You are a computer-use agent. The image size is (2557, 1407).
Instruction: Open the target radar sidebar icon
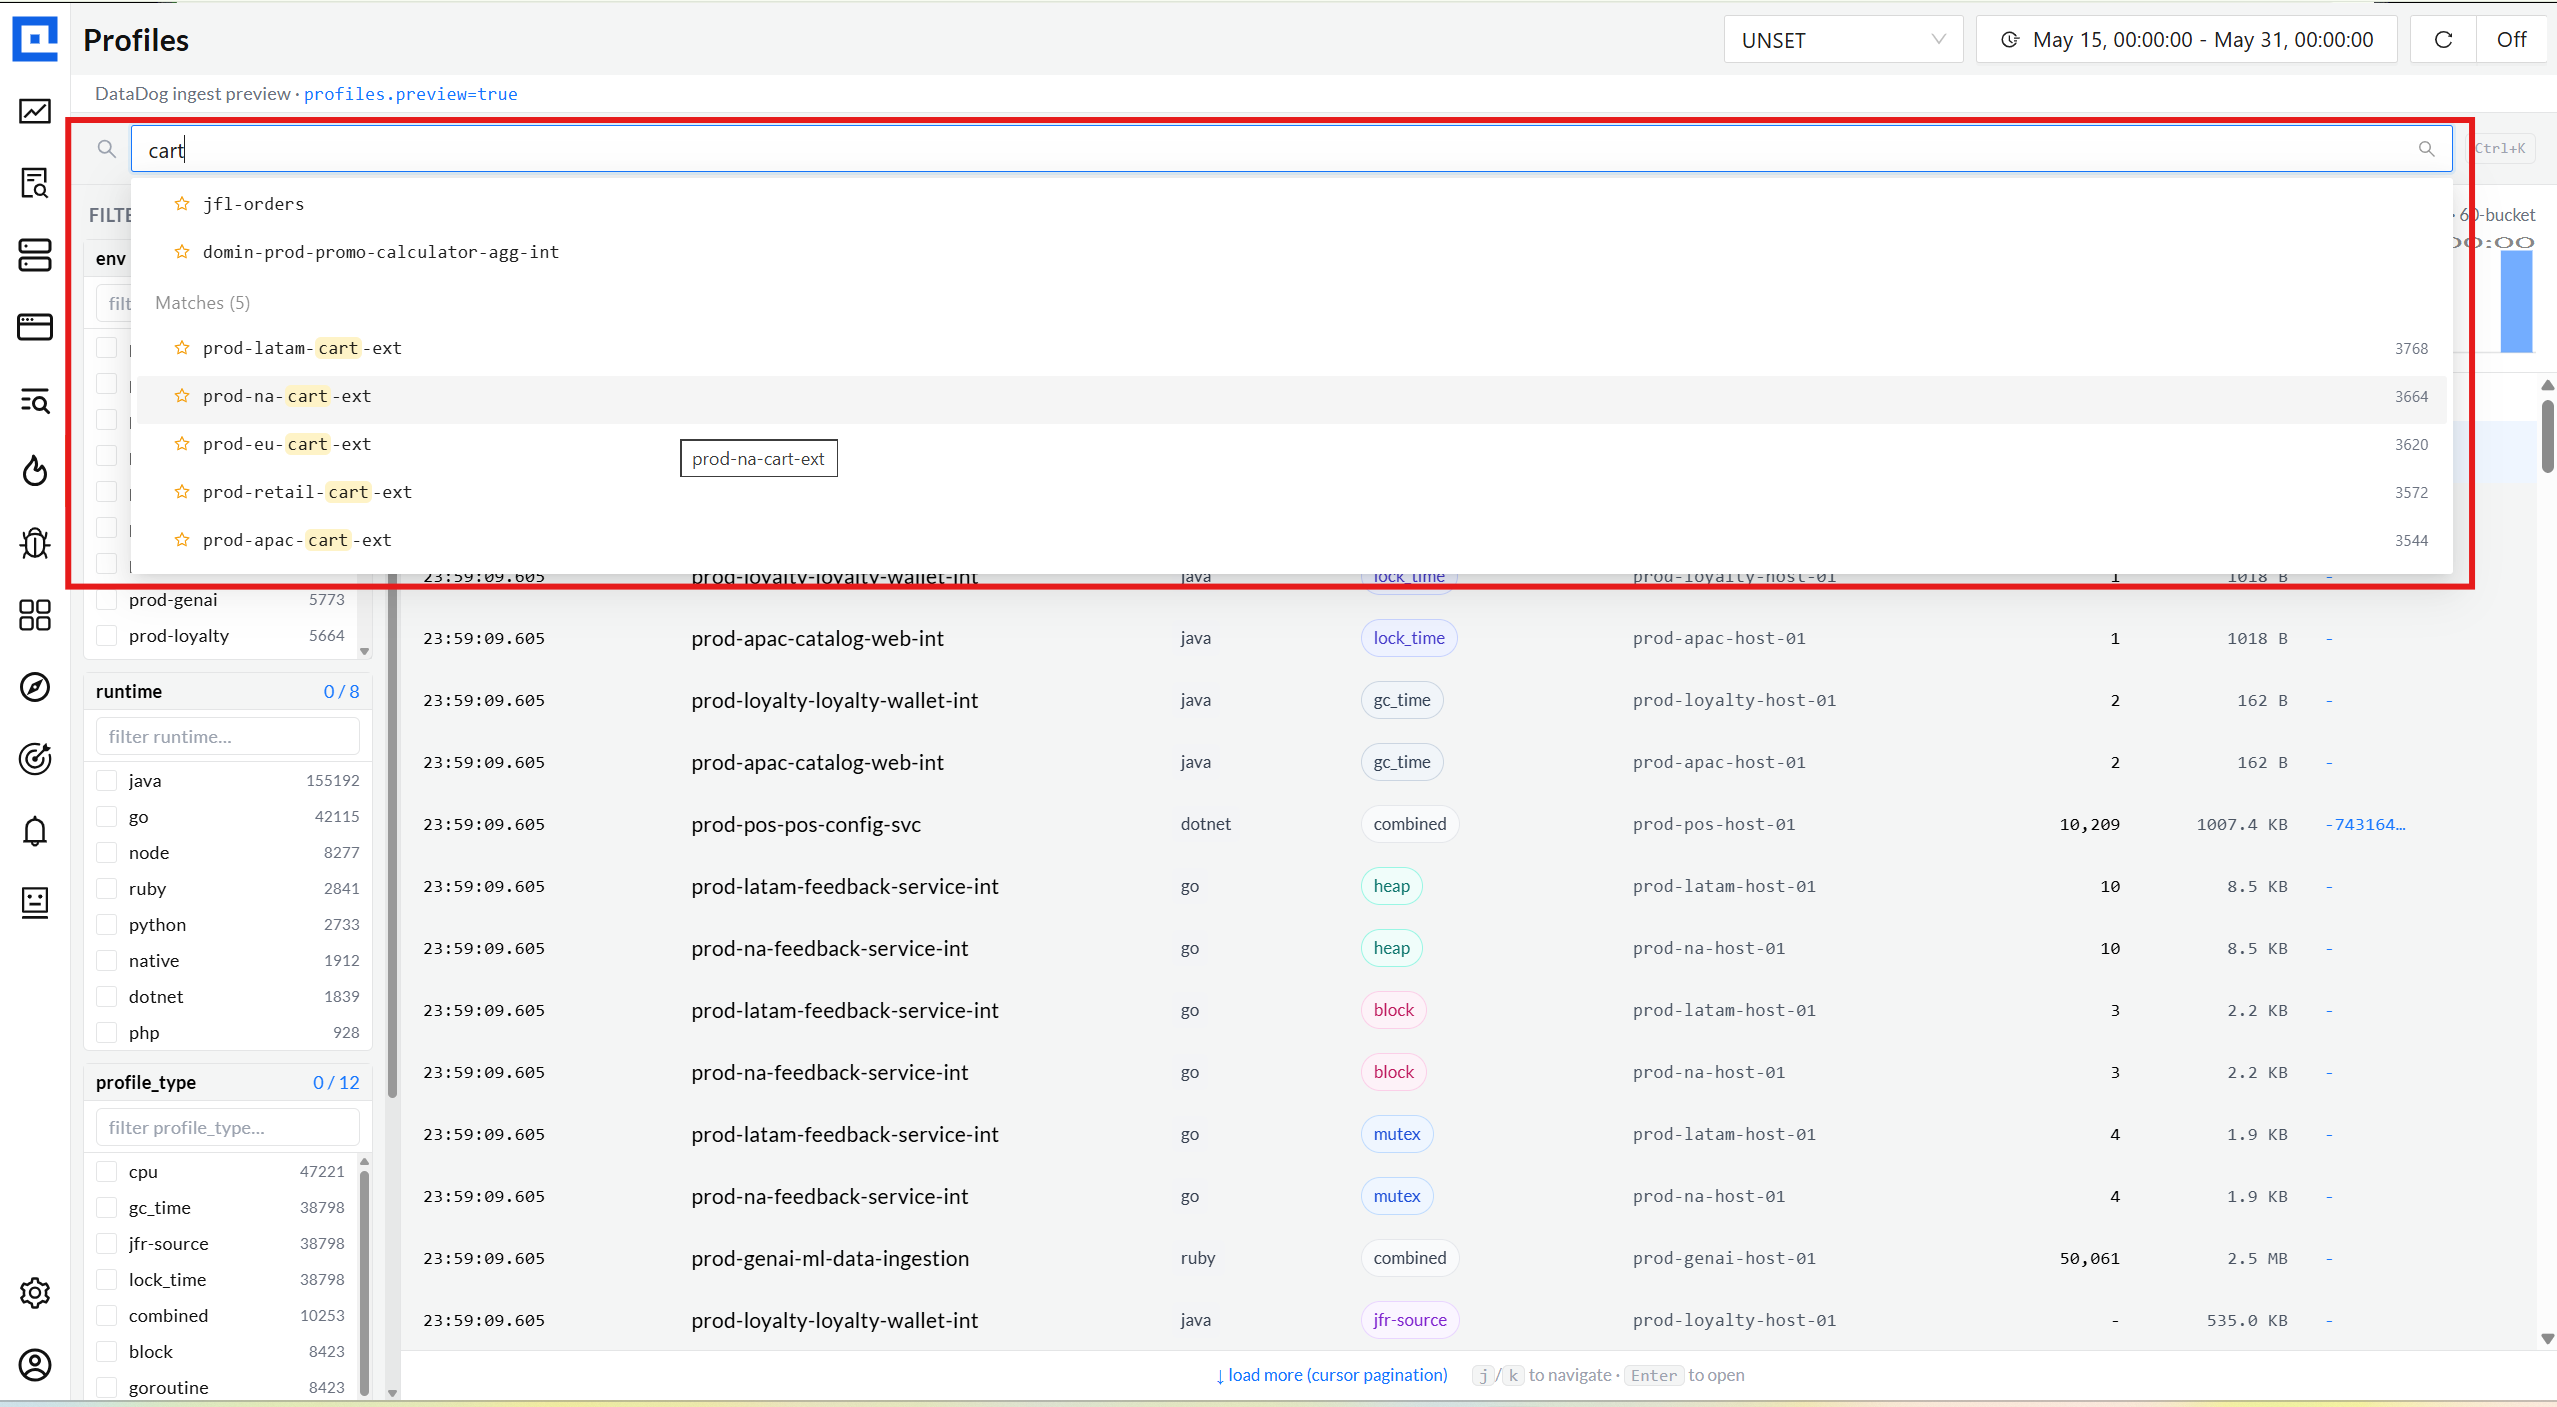tap(35, 759)
